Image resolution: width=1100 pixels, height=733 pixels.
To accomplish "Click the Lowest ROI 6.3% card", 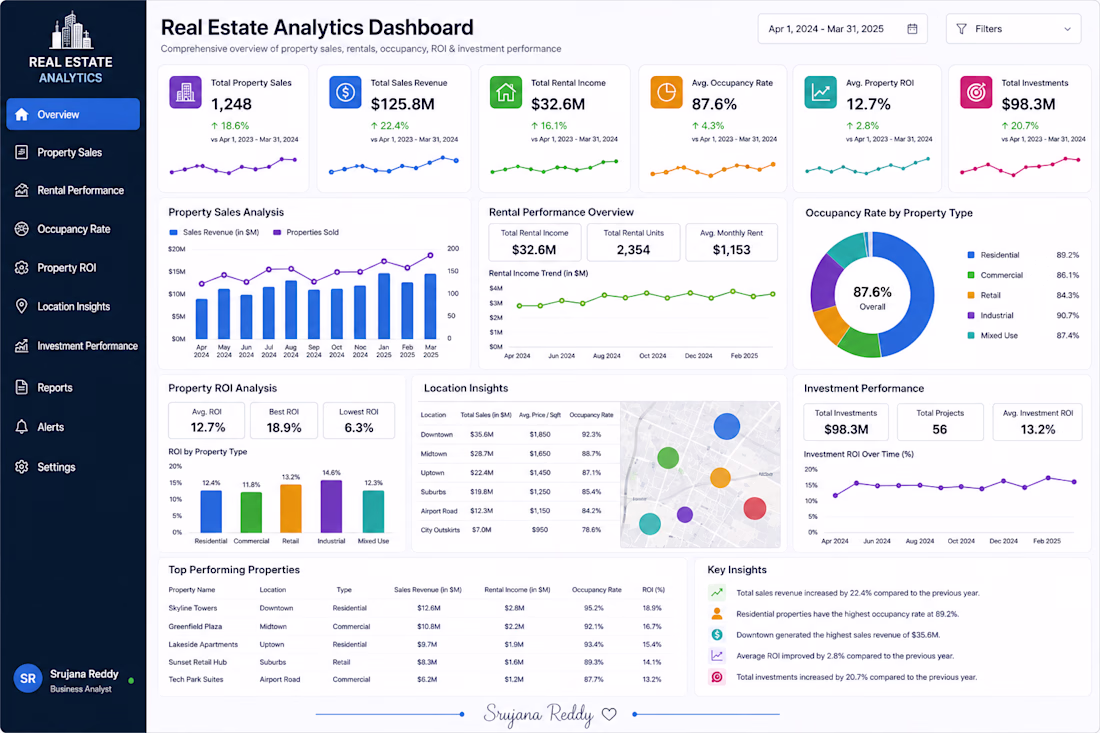I will [x=358, y=420].
